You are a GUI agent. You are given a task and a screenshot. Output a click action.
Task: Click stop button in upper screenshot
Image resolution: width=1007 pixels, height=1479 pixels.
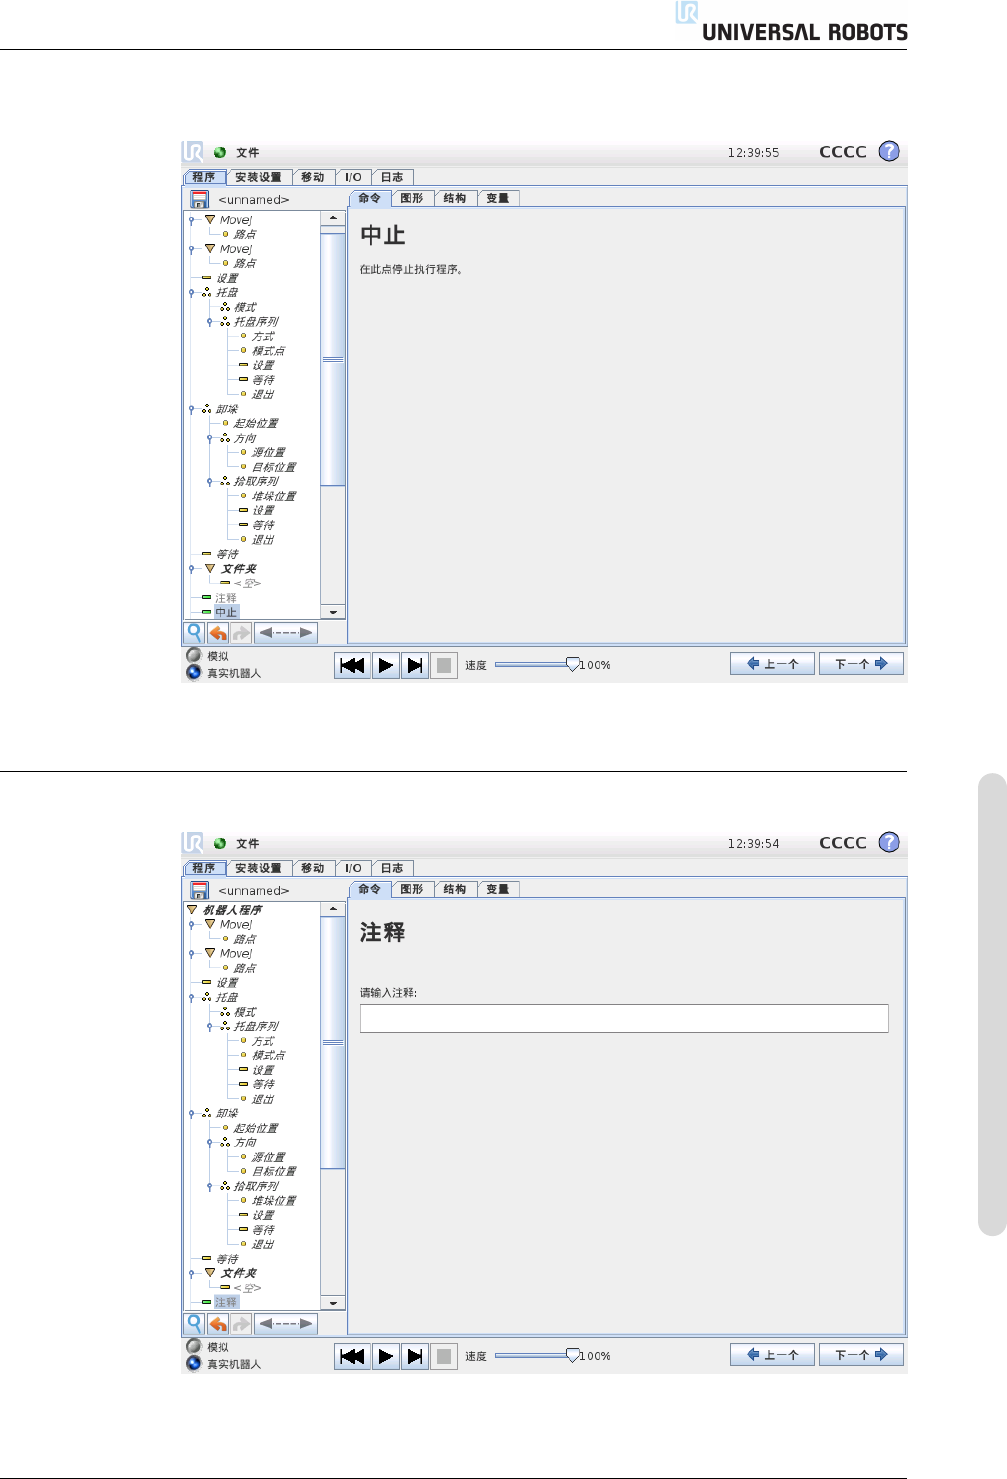pos(445,665)
